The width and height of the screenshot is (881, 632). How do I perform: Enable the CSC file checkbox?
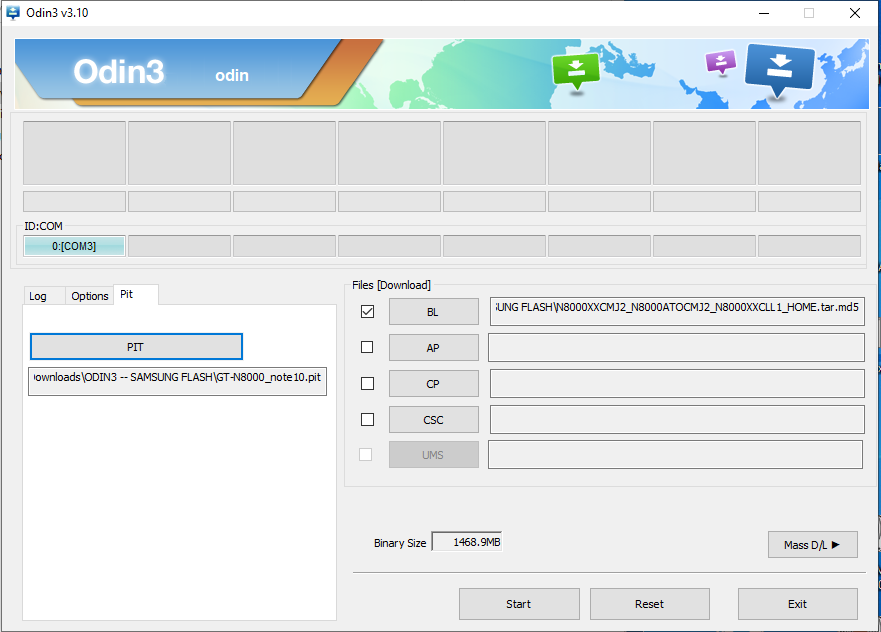(x=367, y=419)
